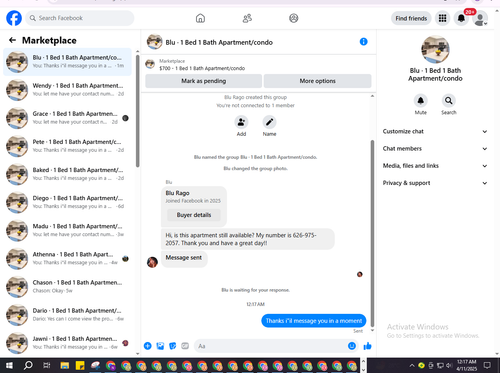The height and width of the screenshot is (373, 500).
Task: Open the Windows Start button
Action: pos(9,365)
